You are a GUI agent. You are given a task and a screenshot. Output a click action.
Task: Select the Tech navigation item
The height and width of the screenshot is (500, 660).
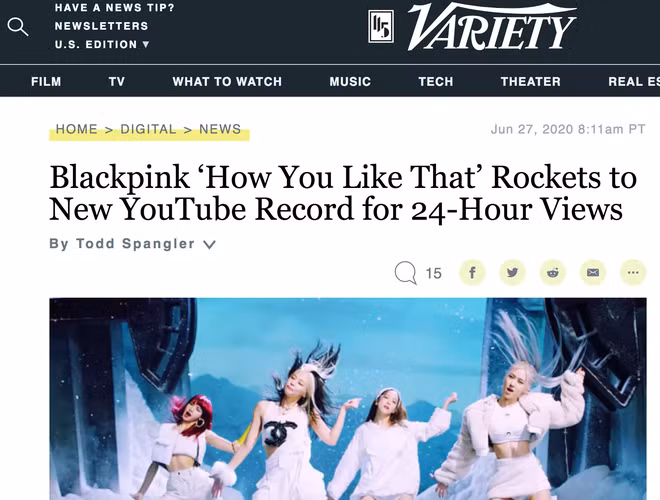[436, 81]
